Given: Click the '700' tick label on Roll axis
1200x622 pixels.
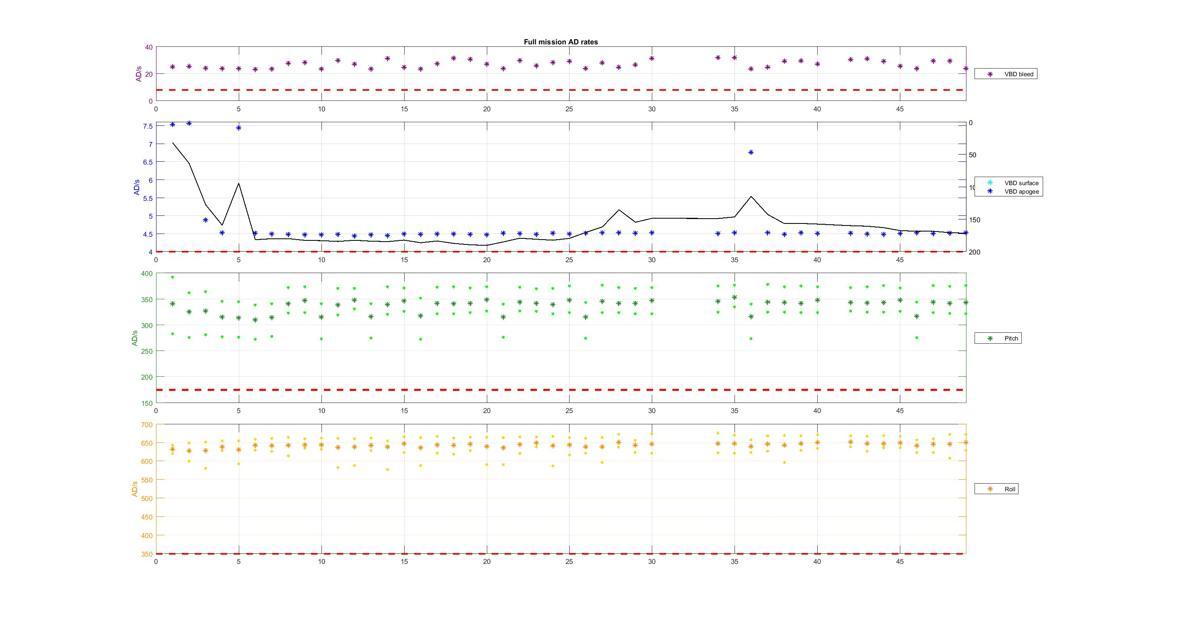Looking at the screenshot, I should [147, 424].
